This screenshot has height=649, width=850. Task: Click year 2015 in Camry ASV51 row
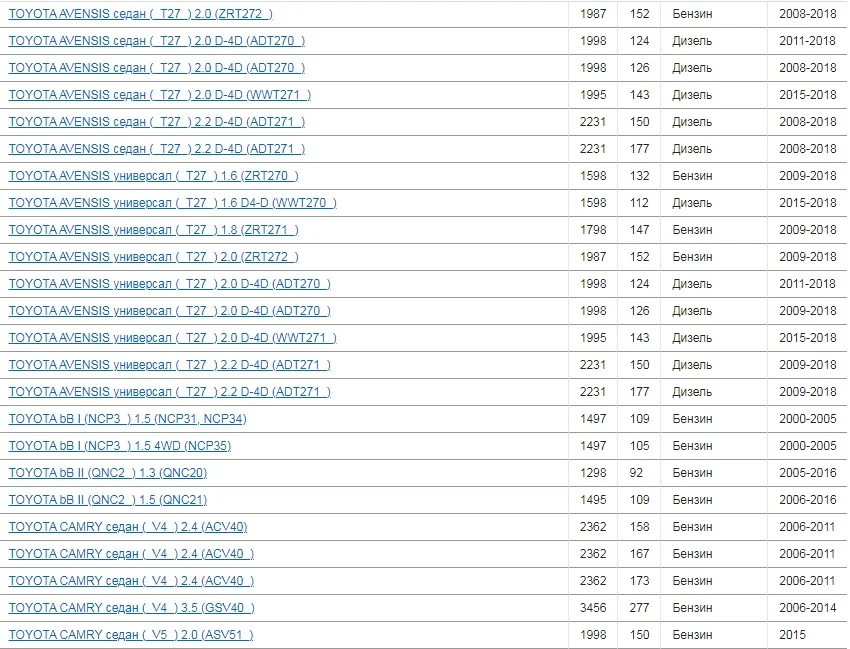tap(793, 635)
